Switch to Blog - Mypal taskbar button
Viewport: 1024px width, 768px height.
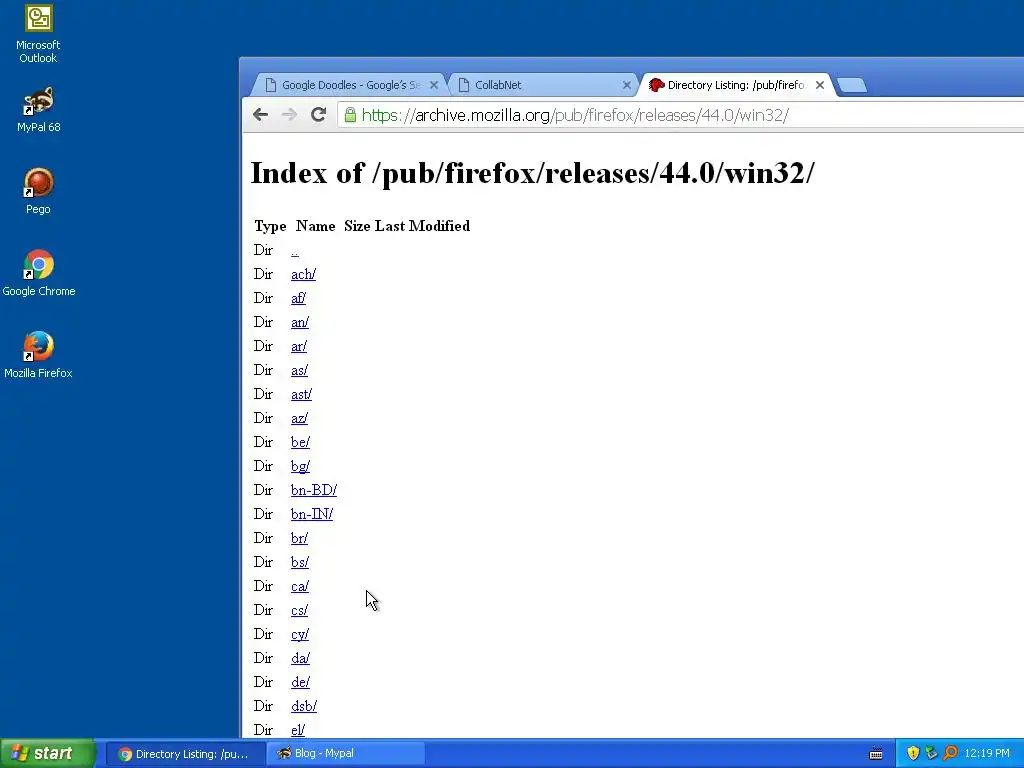(346, 754)
